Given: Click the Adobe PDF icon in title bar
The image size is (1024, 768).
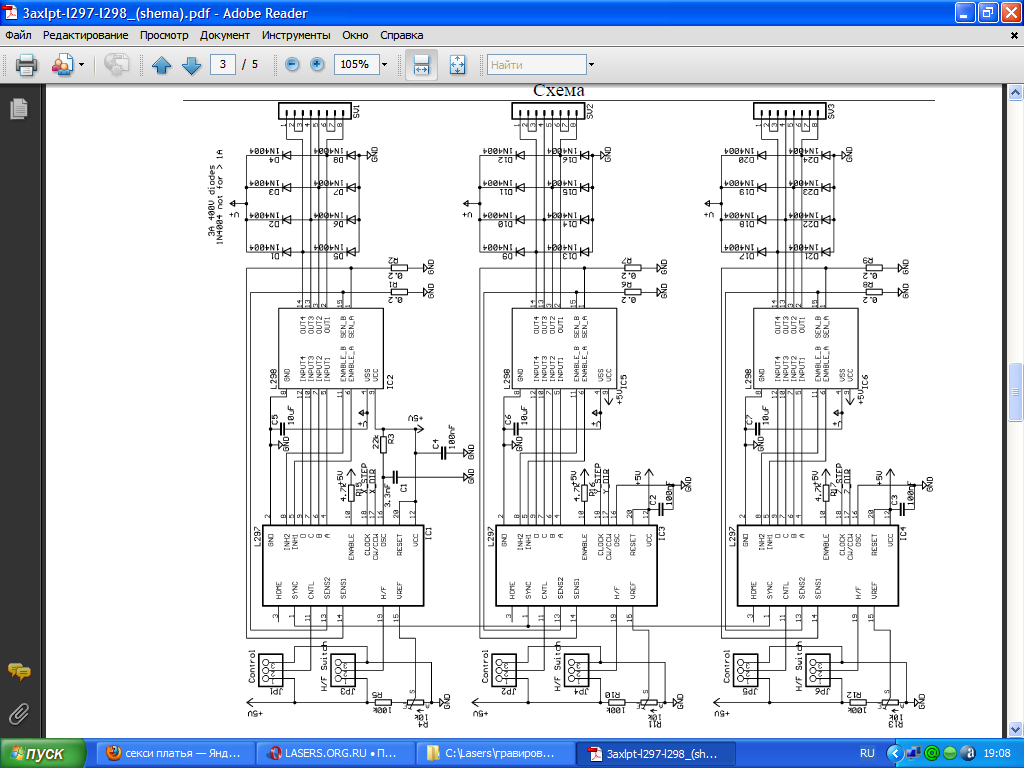Looking at the screenshot, I should tap(10, 12).
